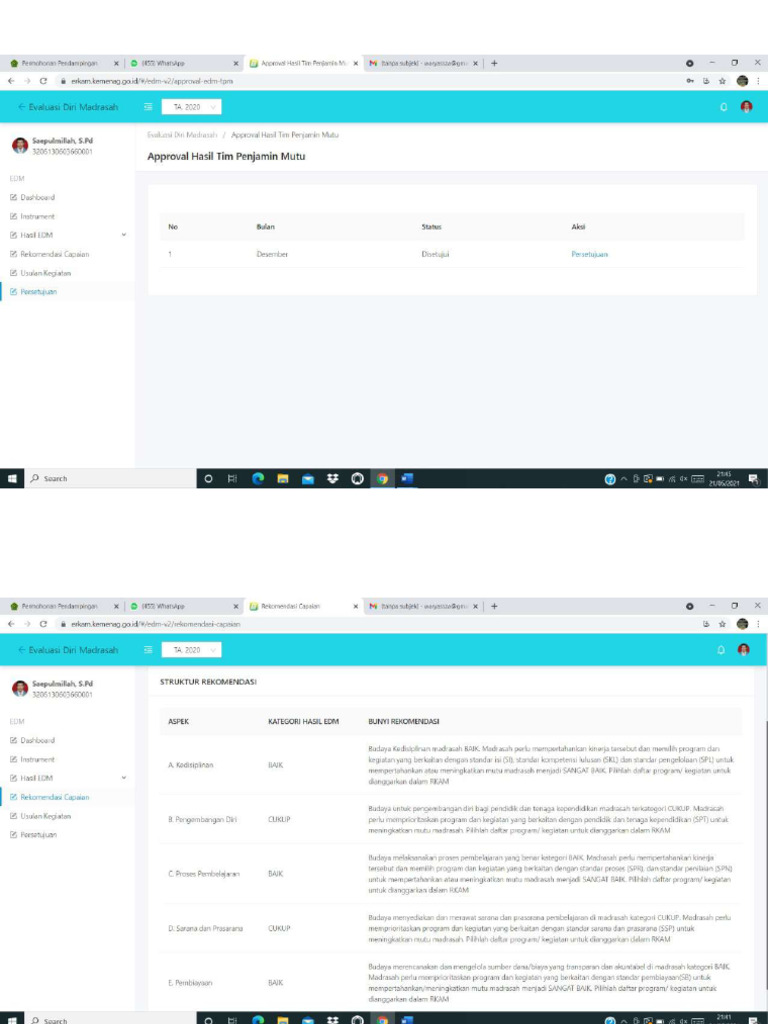Image resolution: width=768 pixels, height=1024 pixels.
Task: Open Usulan Kegiatan in Approval window sidebar
Action: tap(40, 273)
